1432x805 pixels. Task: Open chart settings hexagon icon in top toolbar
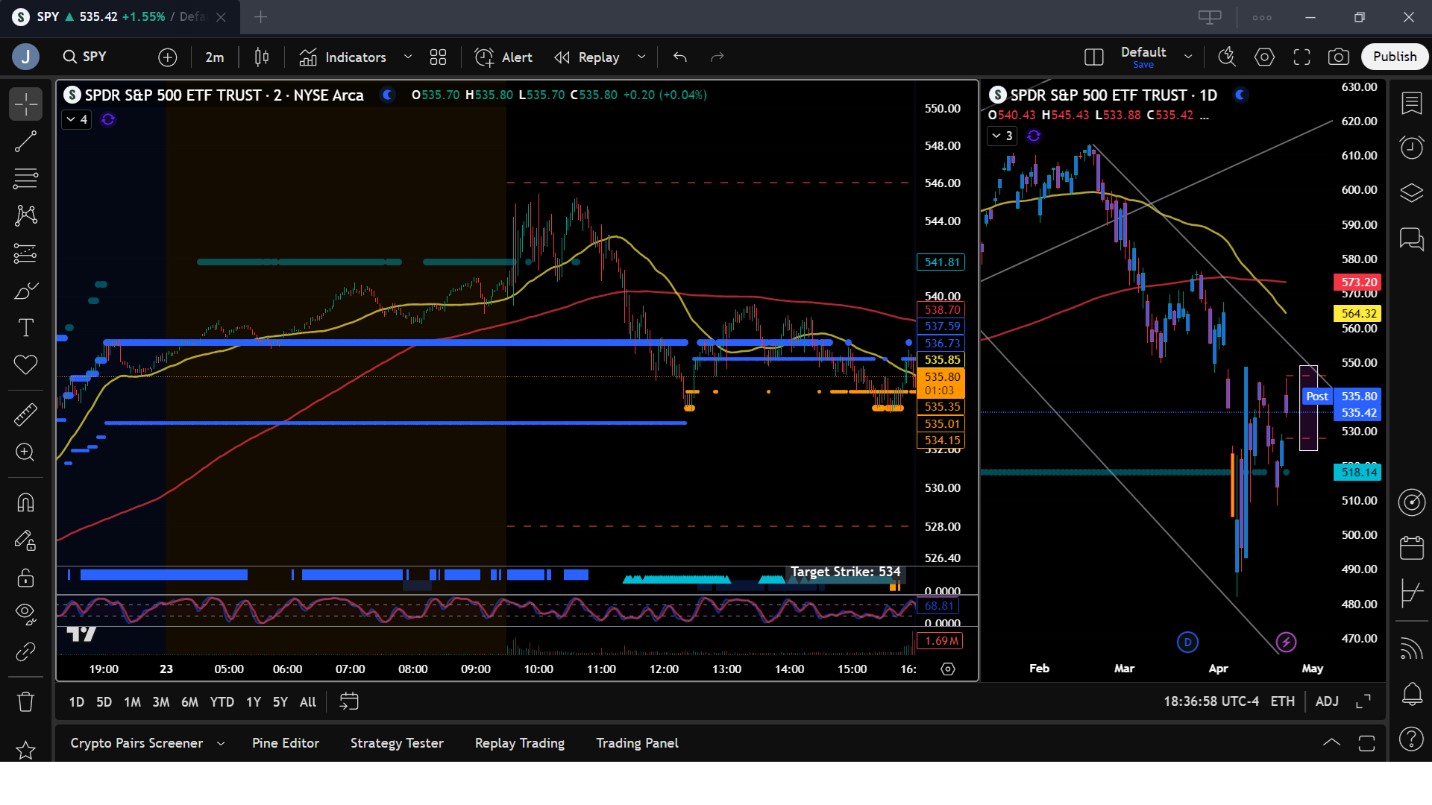click(x=1265, y=57)
